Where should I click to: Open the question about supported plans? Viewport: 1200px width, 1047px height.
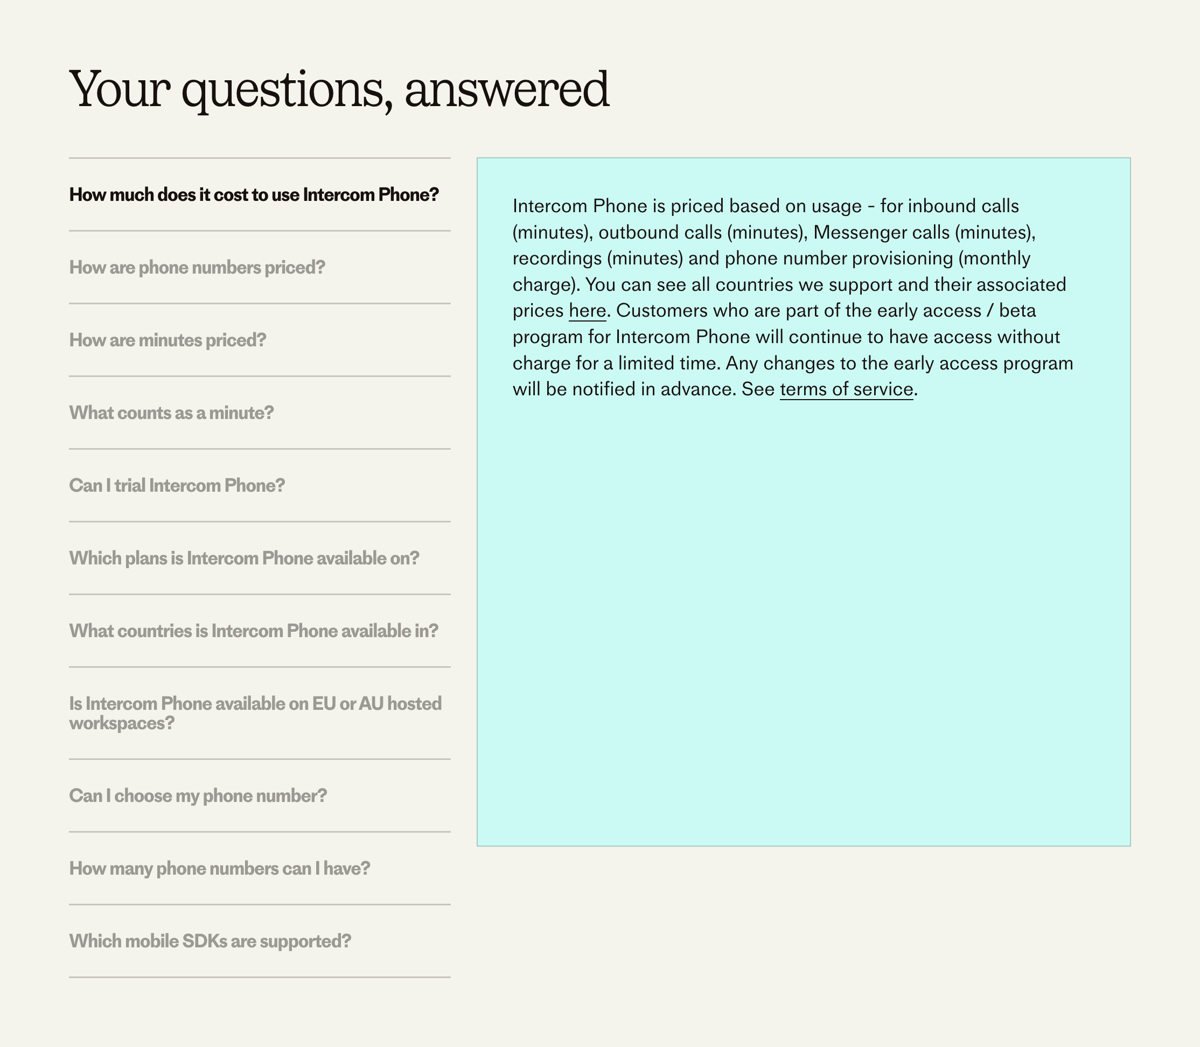pos(245,558)
